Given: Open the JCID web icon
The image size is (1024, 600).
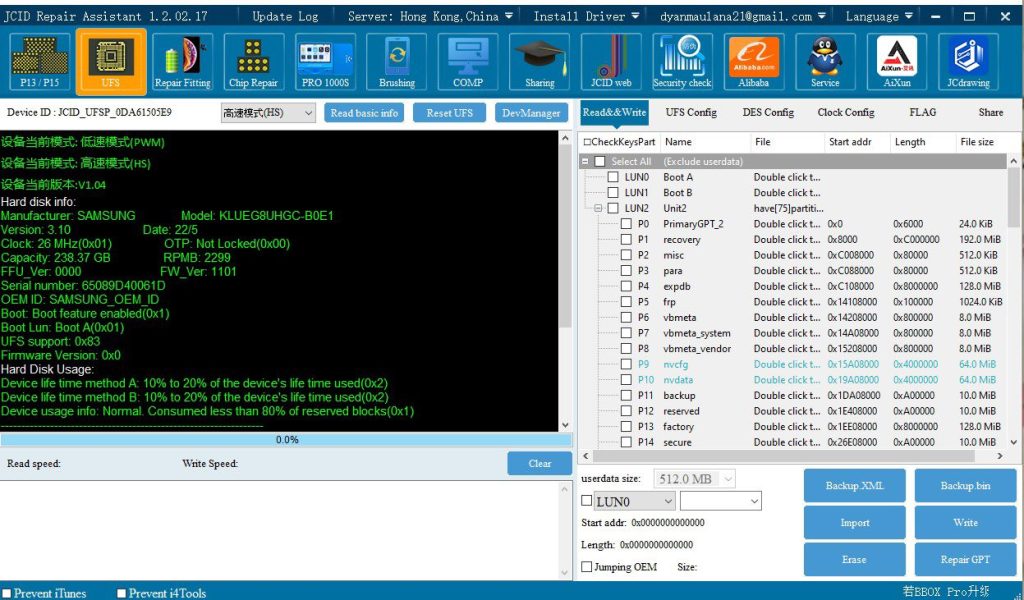Looking at the screenshot, I should [x=611, y=61].
